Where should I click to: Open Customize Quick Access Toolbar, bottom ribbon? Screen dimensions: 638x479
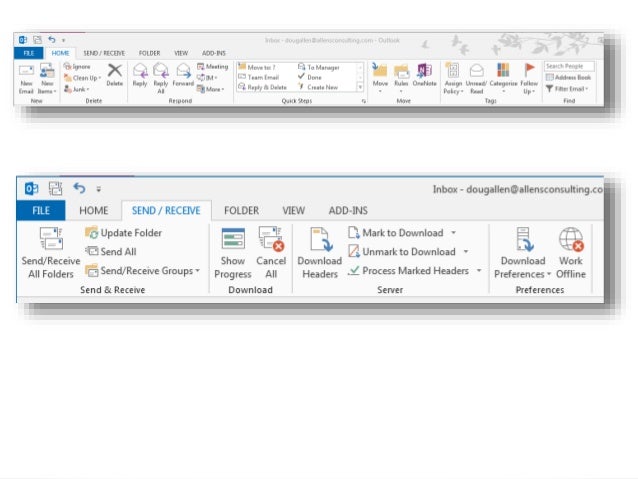point(98,189)
